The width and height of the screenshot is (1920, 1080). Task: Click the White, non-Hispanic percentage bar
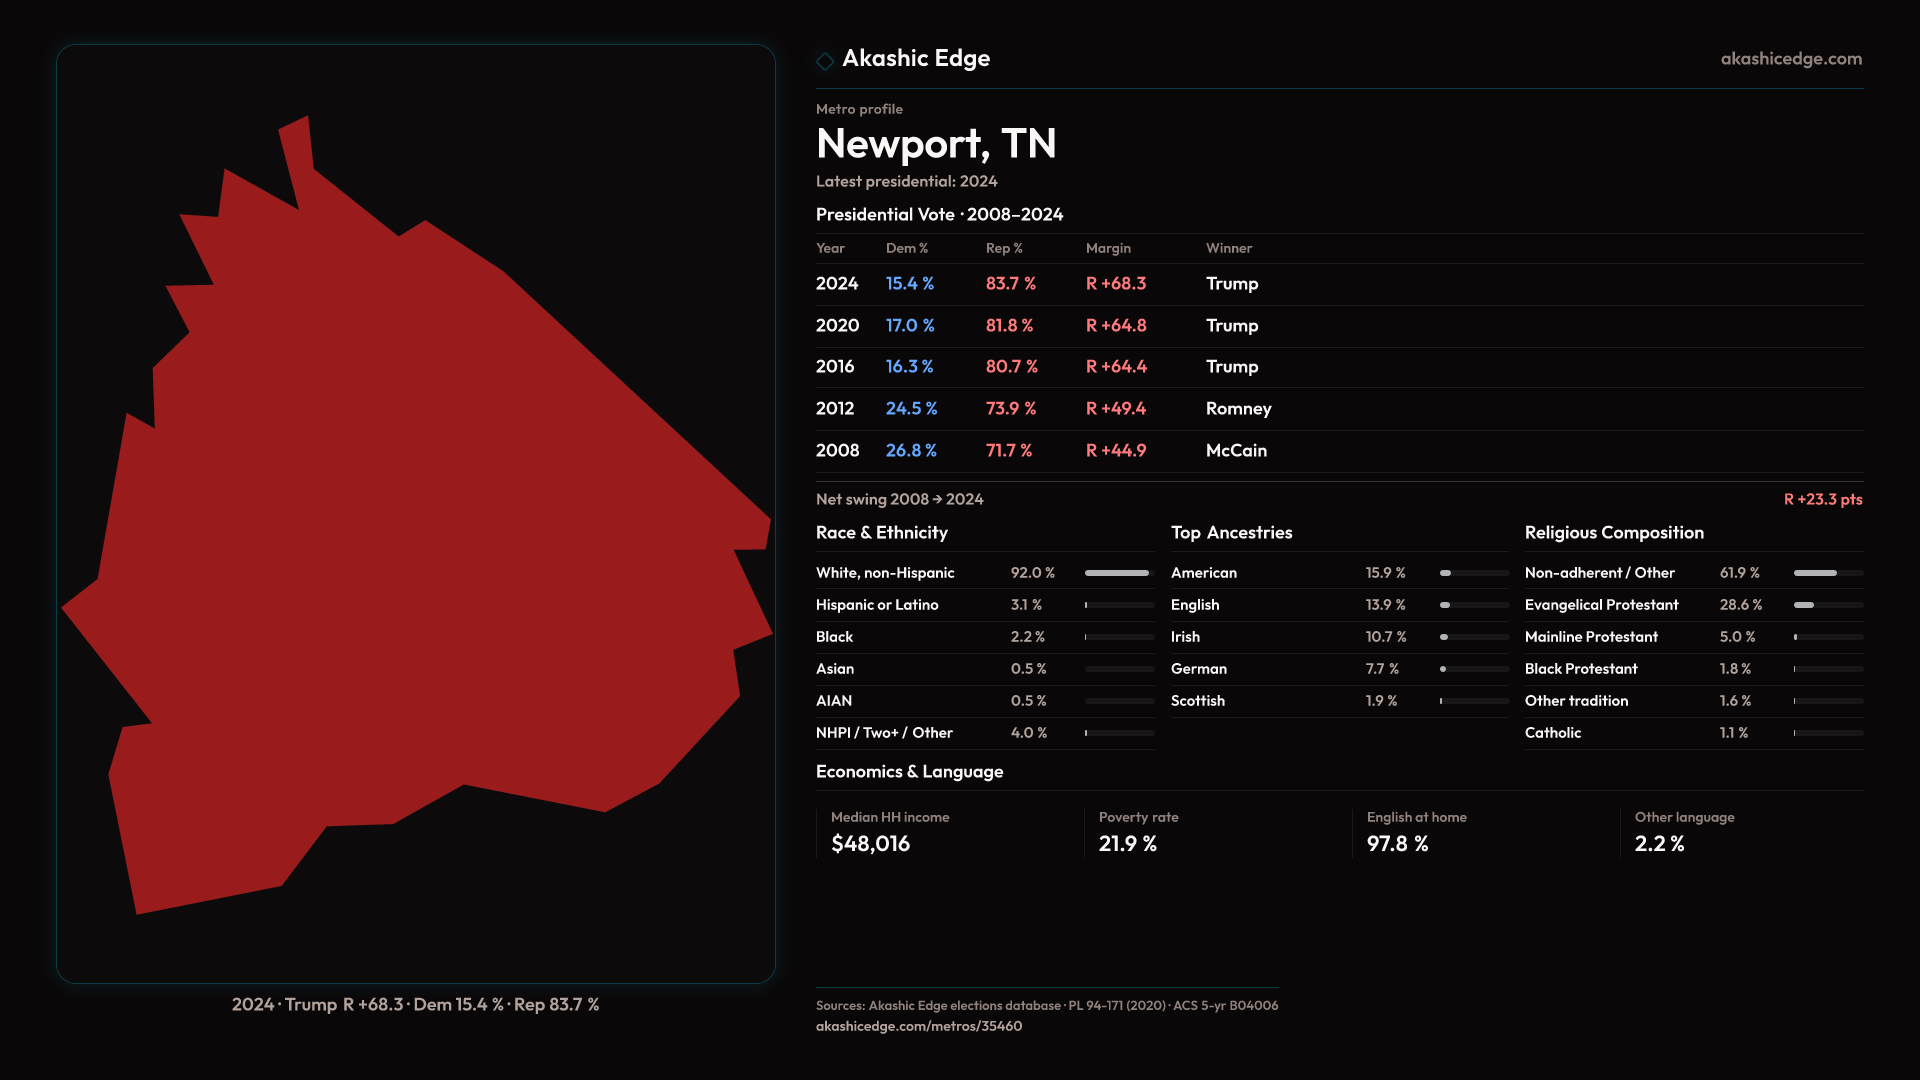tap(1118, 573)
